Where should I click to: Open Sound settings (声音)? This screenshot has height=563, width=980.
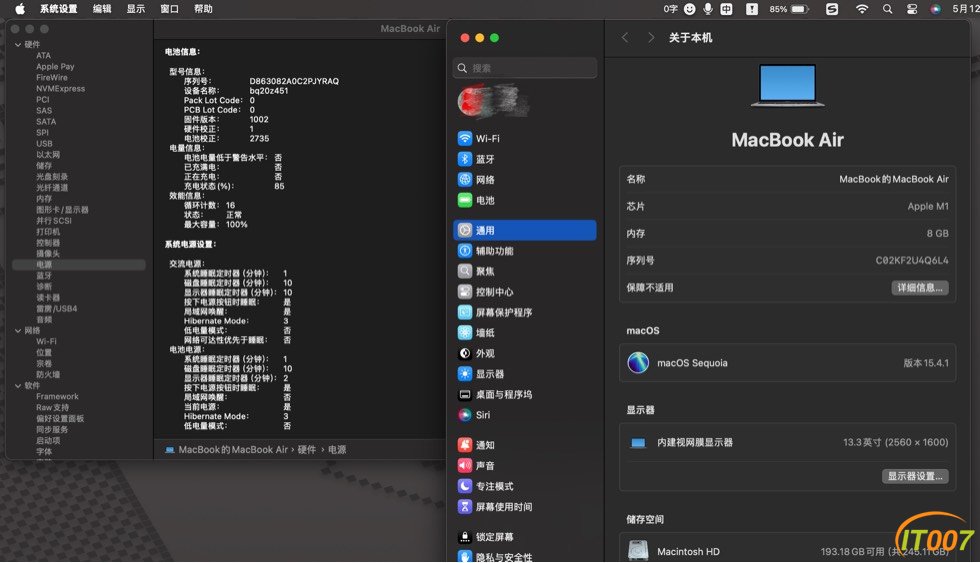(x=524, y=466)
